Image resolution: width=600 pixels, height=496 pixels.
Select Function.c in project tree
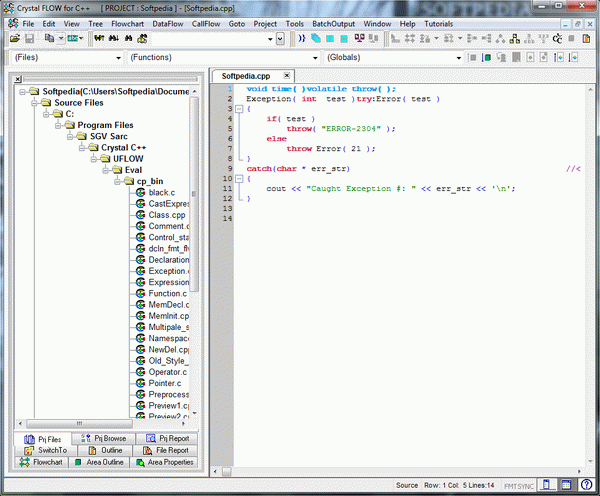point(168,294)
